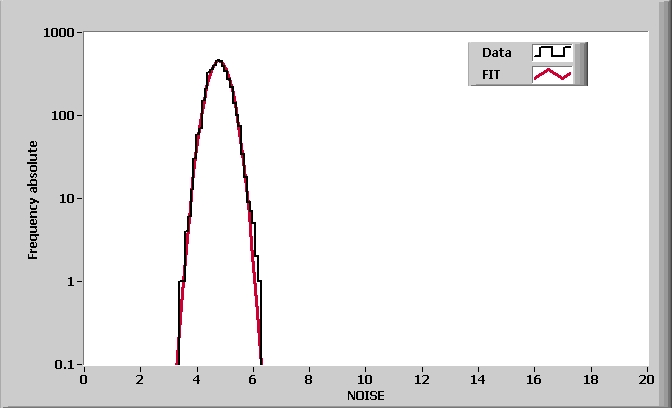Click the 0 x-axis minimum value
Viewport: 672px width, 408px height.
pos(84,379)
